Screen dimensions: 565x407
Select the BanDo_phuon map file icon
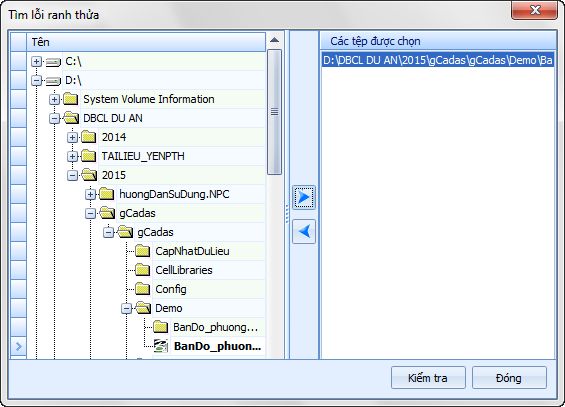coord(161,346)
